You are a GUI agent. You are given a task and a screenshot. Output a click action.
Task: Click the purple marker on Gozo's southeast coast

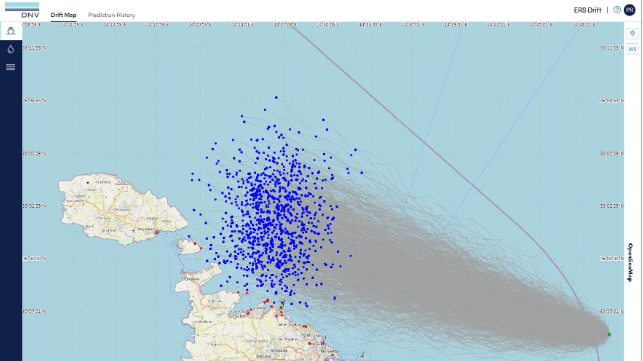click(x=157, y=232)
